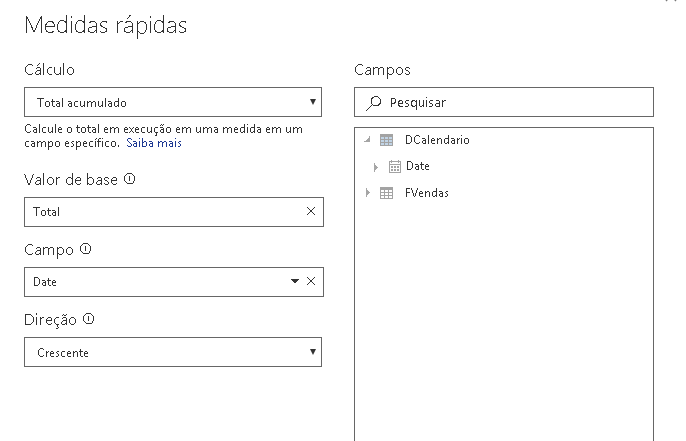Click the magnifying glass search icon
The height and width of the screenshot is (441, 686).
pyautogui.click(x=374, y=103)
